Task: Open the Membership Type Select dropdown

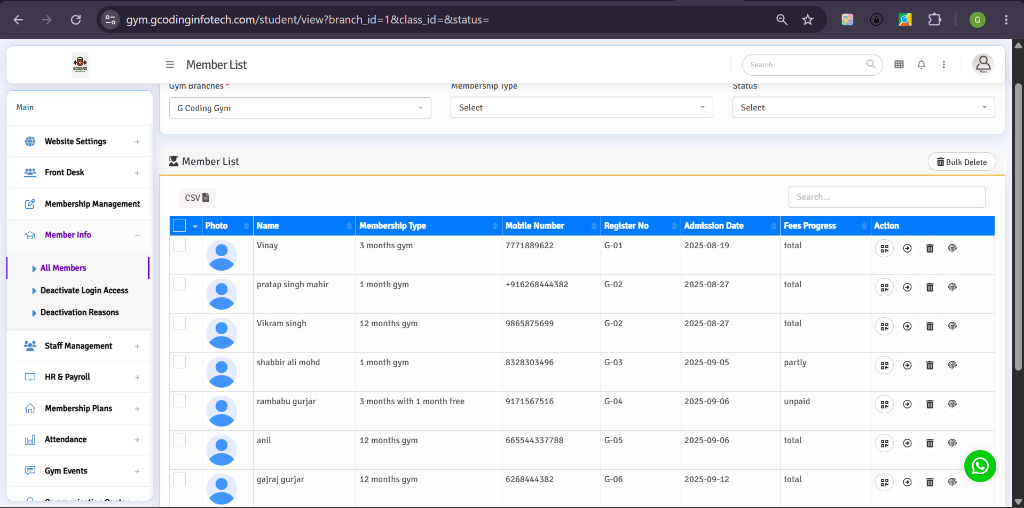Action: (x=582, y=108)
